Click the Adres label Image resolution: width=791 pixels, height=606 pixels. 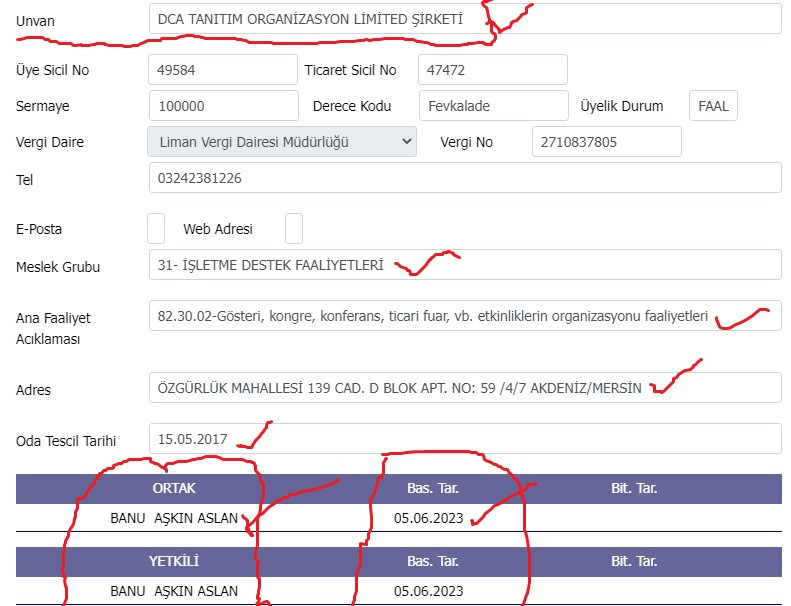click(x=33, y=390)
